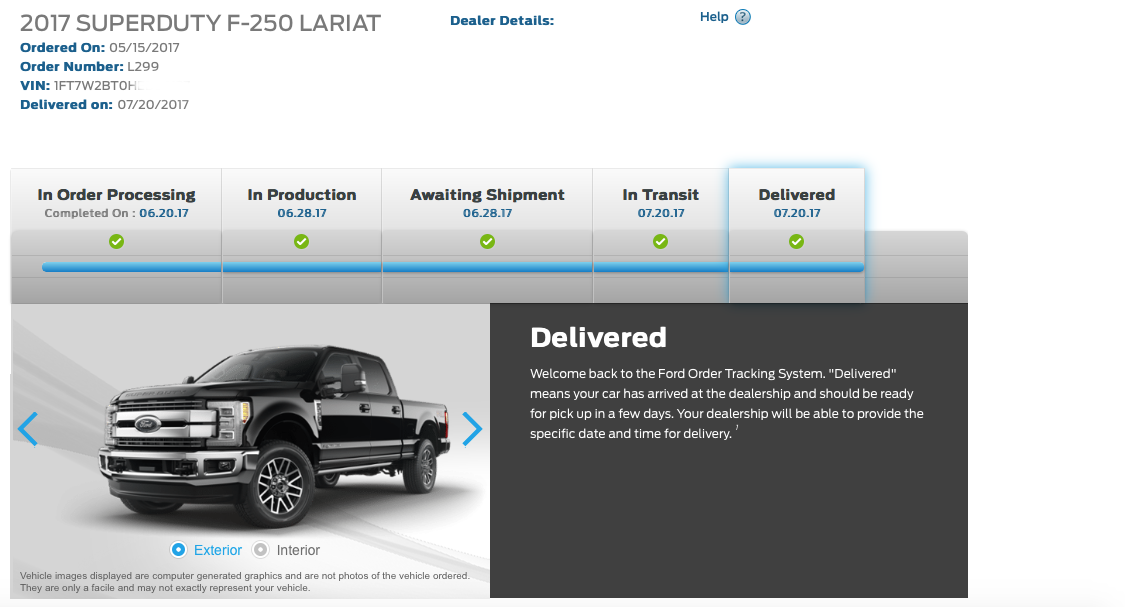Screen dimensions: 1125x607
Task: Click the Help link
Action: click(x=714, y=17)
